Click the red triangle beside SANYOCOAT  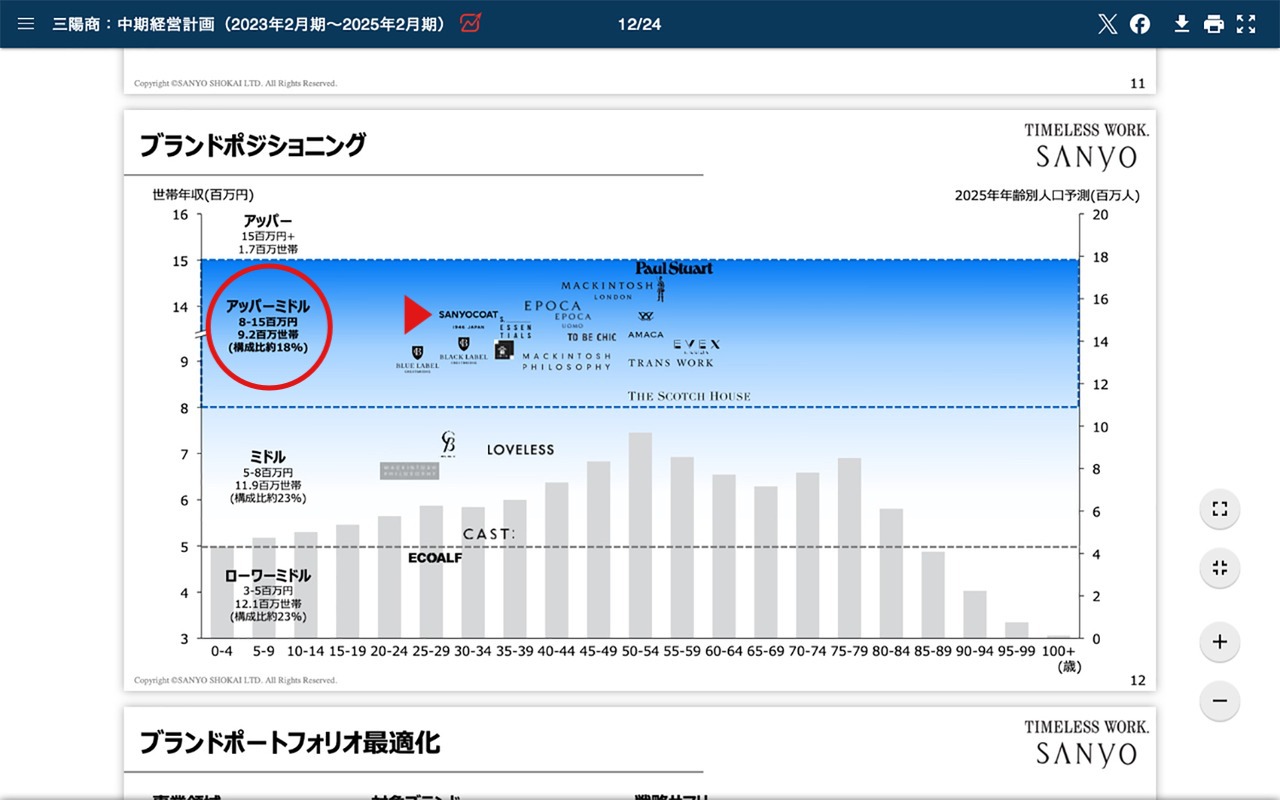coord(417,314)
